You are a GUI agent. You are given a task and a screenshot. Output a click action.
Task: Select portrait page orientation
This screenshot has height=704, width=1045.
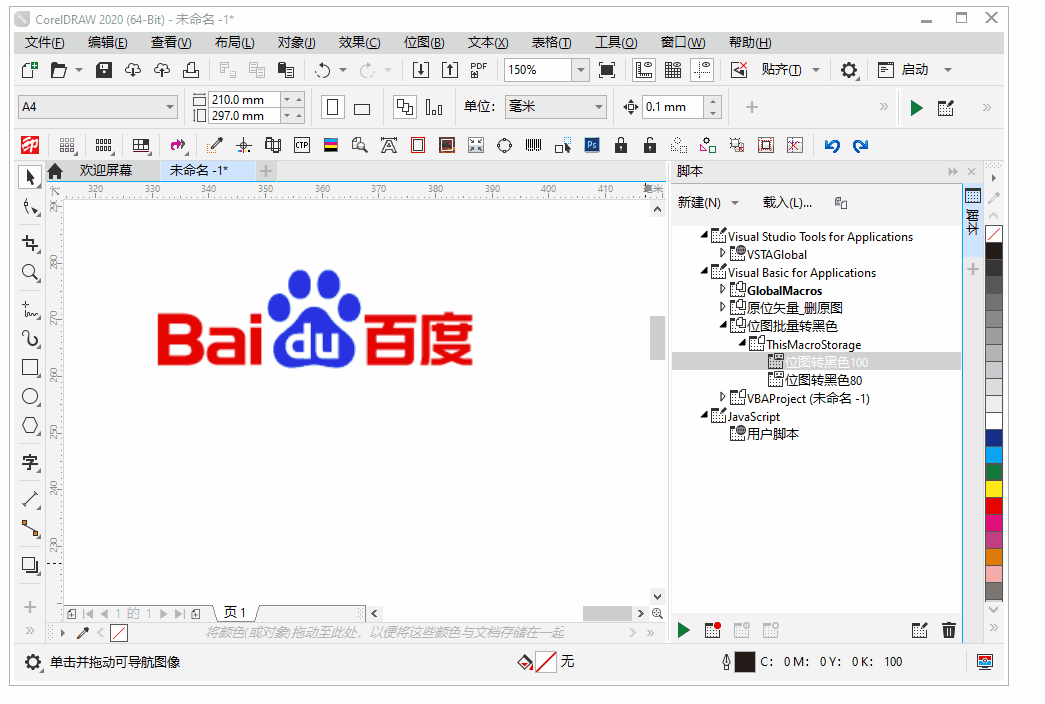(x=333, y=107)
